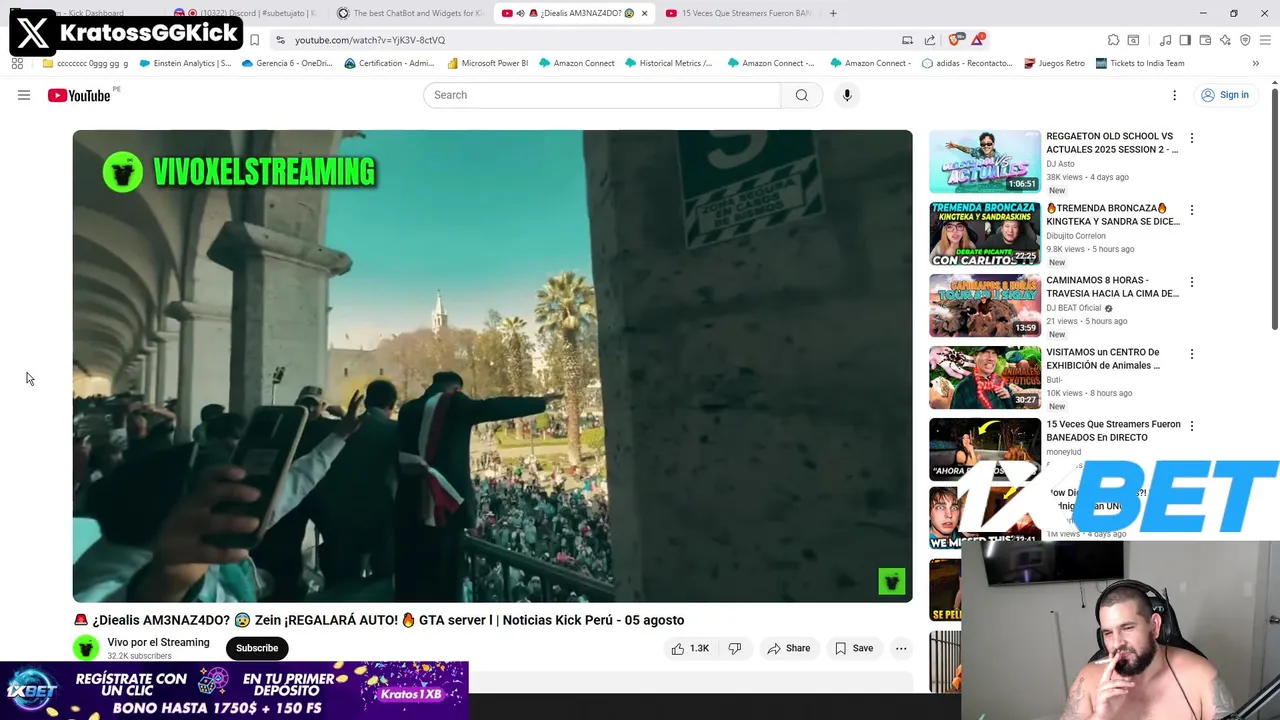Open TREMENDA BRONCAZA video thumbnail

coord(985,234)
